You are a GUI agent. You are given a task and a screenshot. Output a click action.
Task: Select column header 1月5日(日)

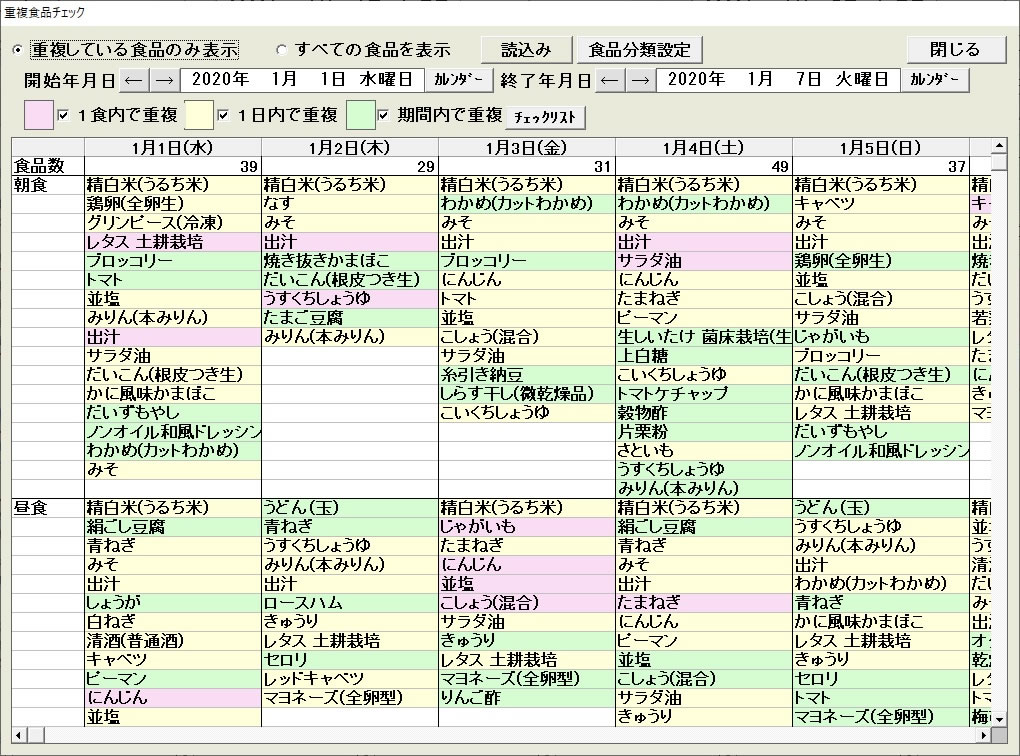881,148
